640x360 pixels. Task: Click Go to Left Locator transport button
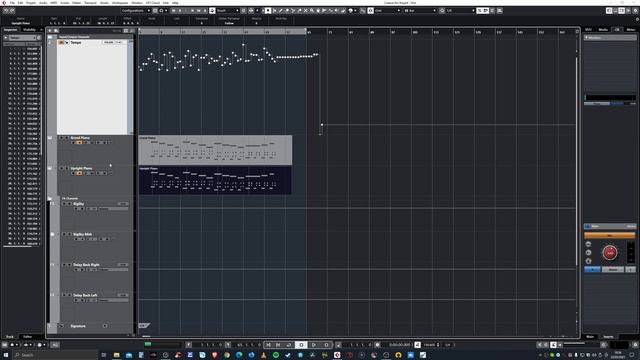coord(269,345)
